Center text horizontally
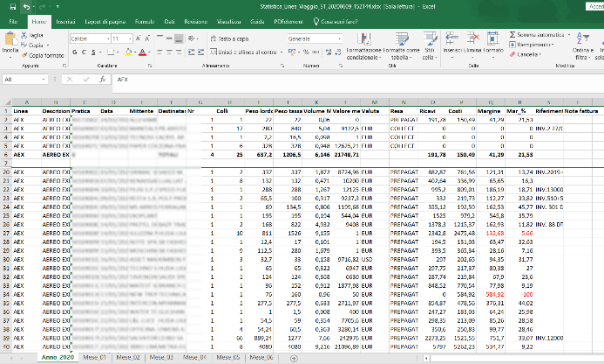The height and width of the screenshot is (364, 604). [169, 52]
